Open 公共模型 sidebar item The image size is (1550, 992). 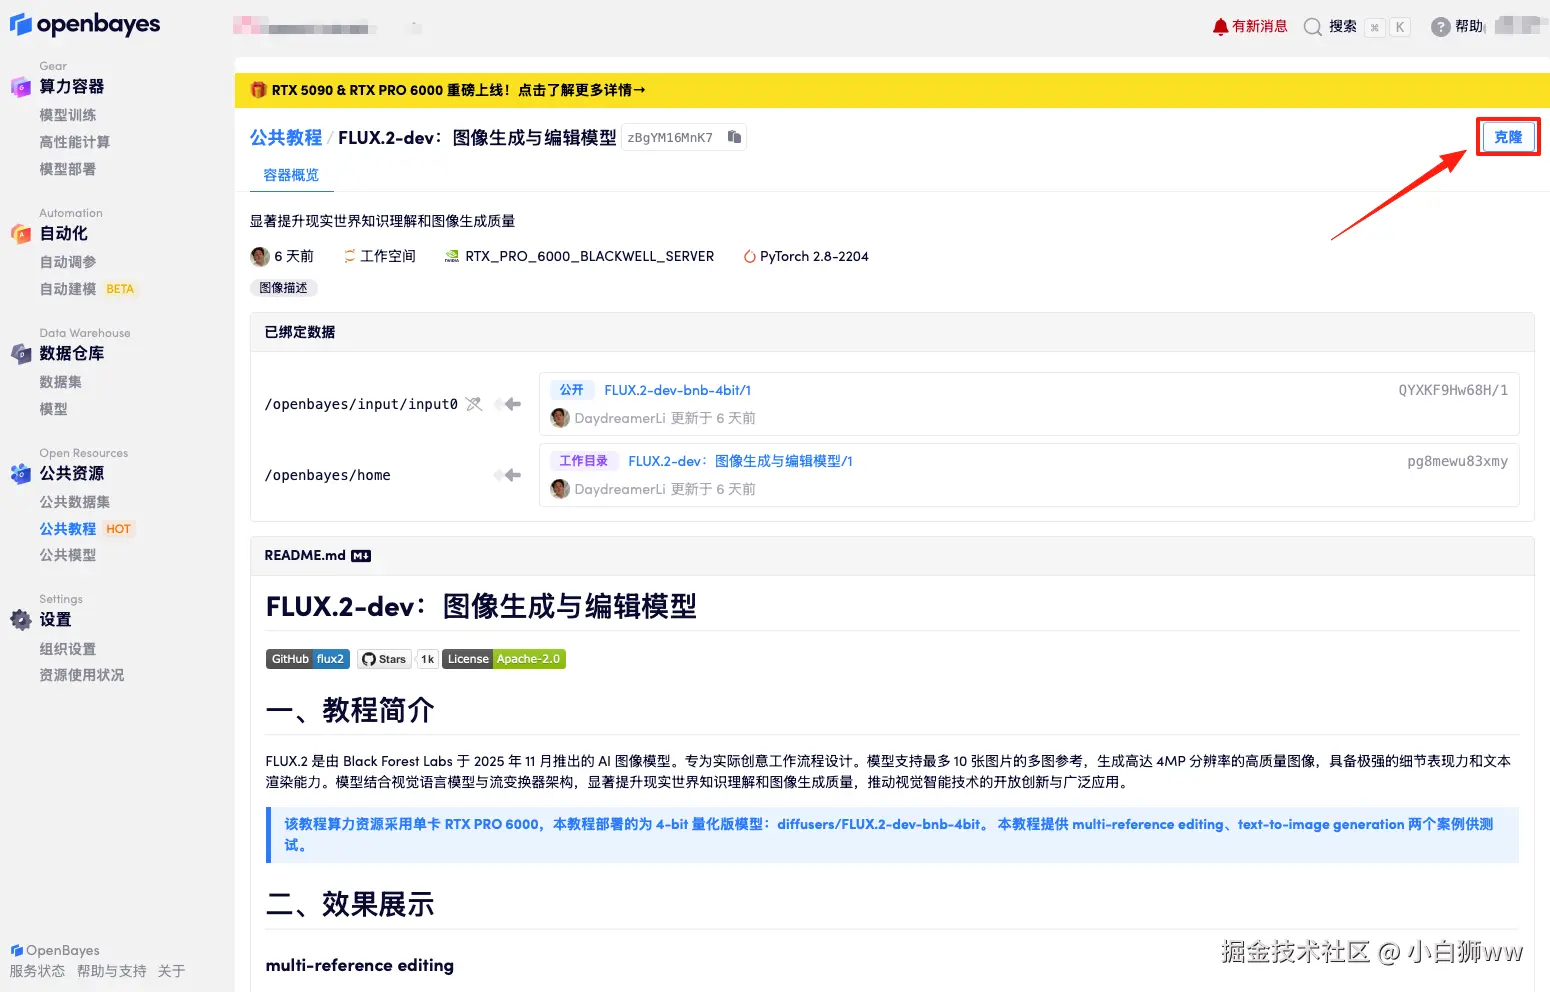[68, 555]
